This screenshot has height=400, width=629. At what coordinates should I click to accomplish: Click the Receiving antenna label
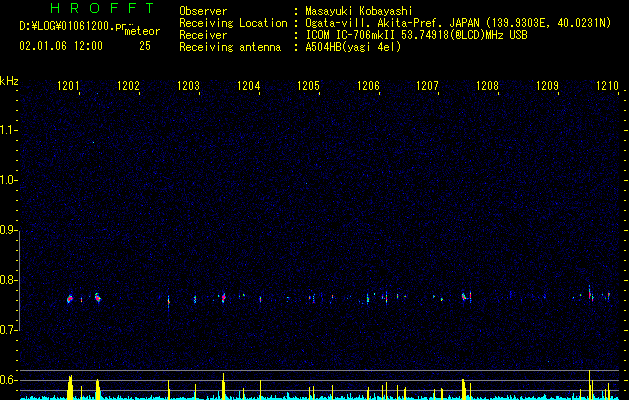click(230, 47)
